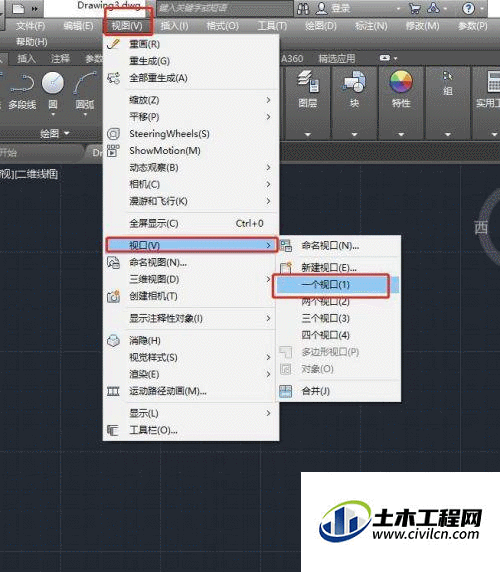
Task: Open the Edit (编辑) menu
Action: [78, 26]
